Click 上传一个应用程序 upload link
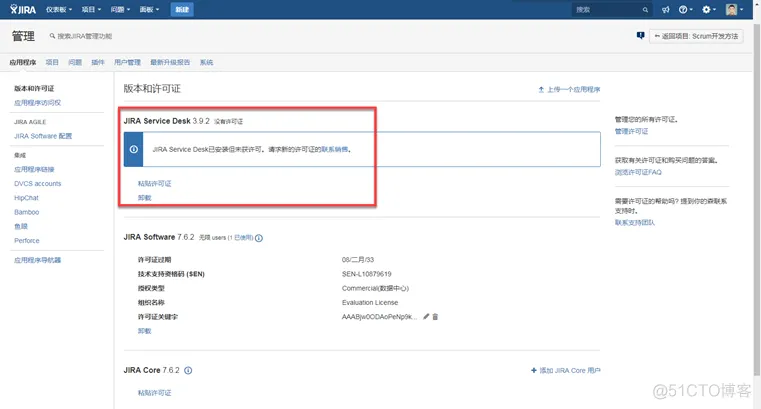This screenshot has width=761, height=409. (569, 89)
